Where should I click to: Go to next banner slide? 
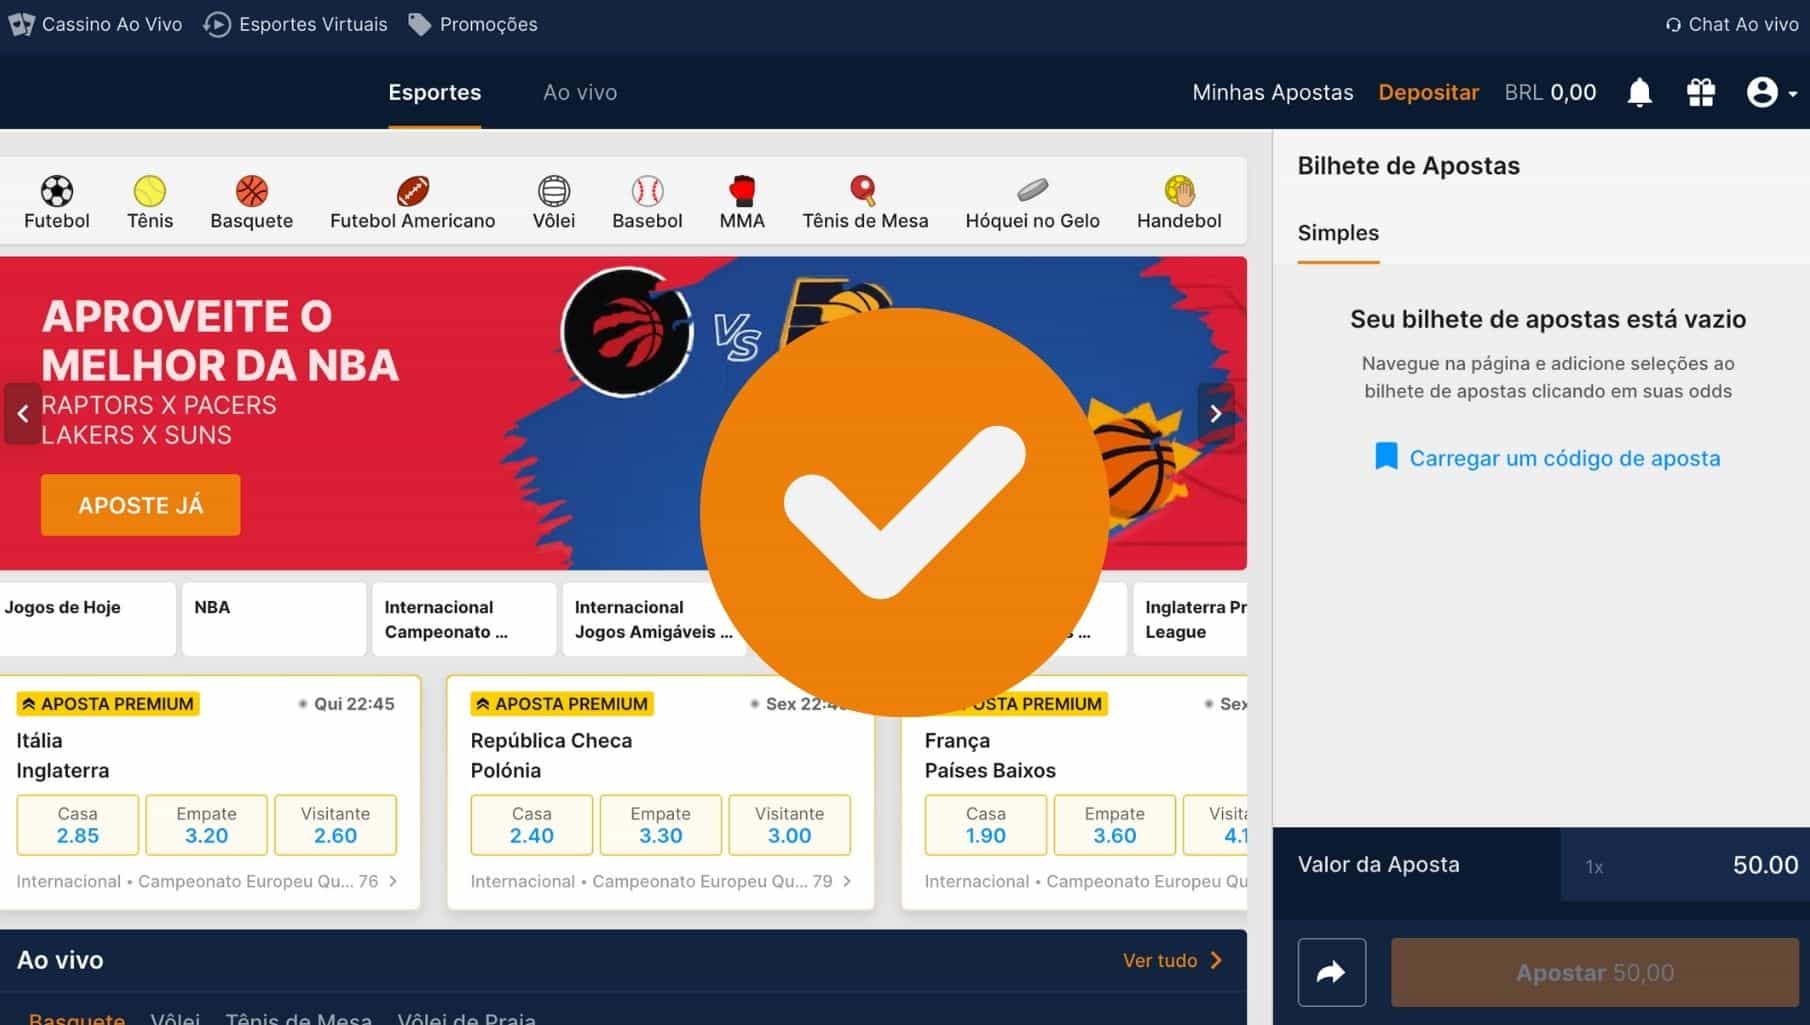point(1215,413)
